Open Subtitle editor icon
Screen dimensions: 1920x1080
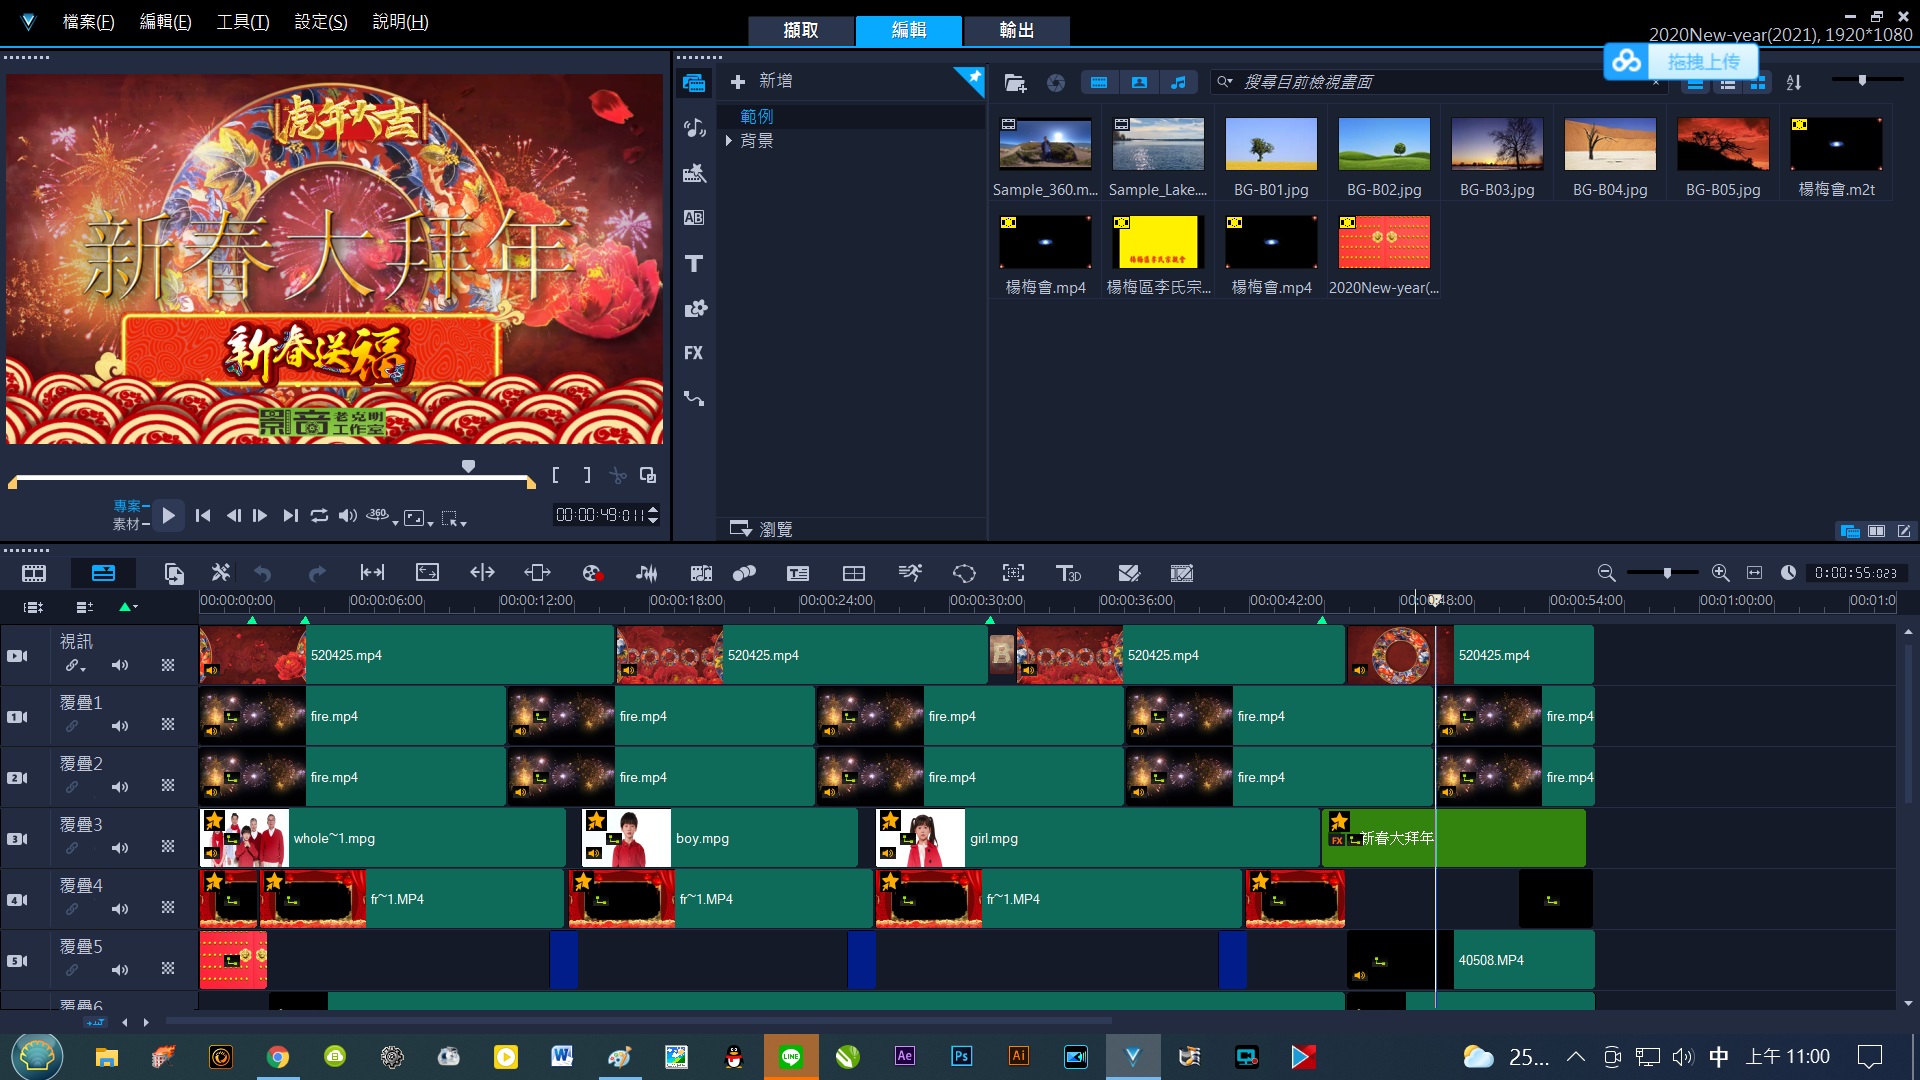pos(798,573)
